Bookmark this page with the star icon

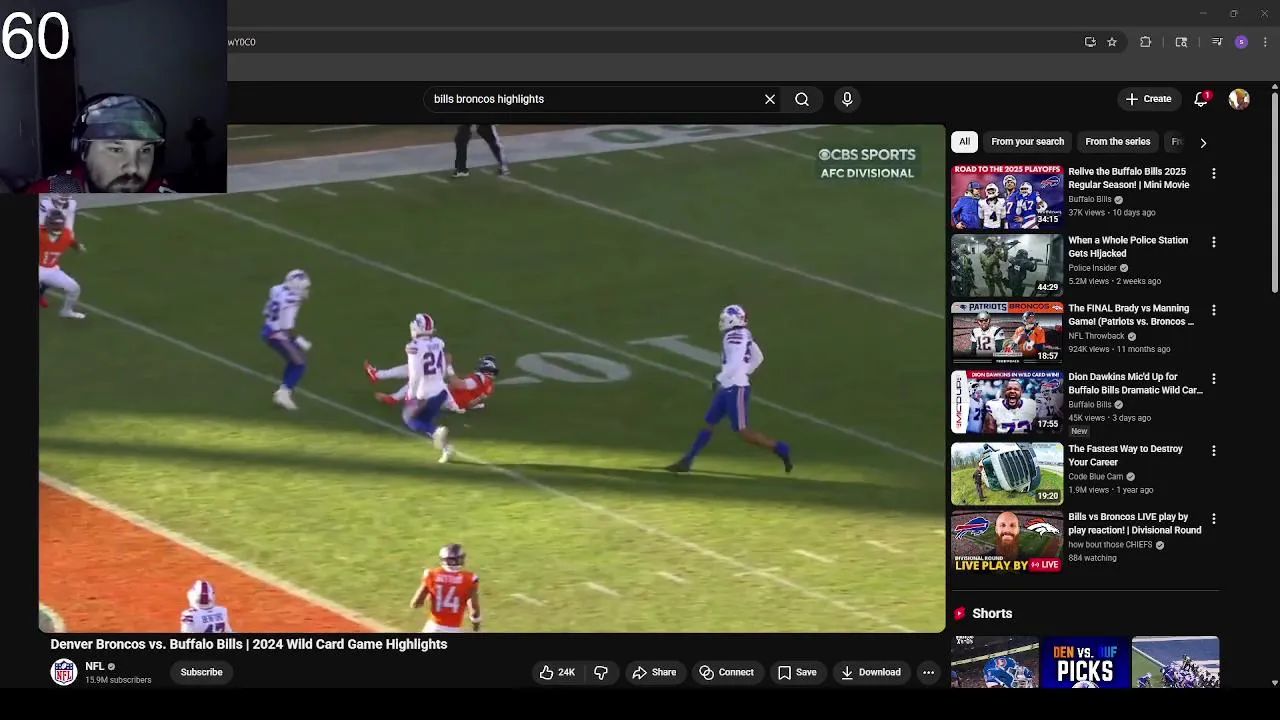1111,42
